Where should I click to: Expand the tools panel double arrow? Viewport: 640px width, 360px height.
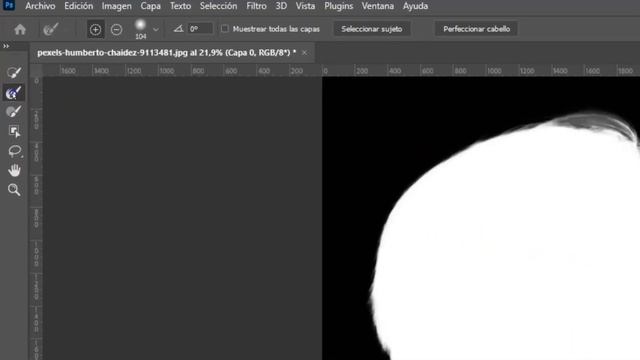pyautogui.click(x=6, y=46)
